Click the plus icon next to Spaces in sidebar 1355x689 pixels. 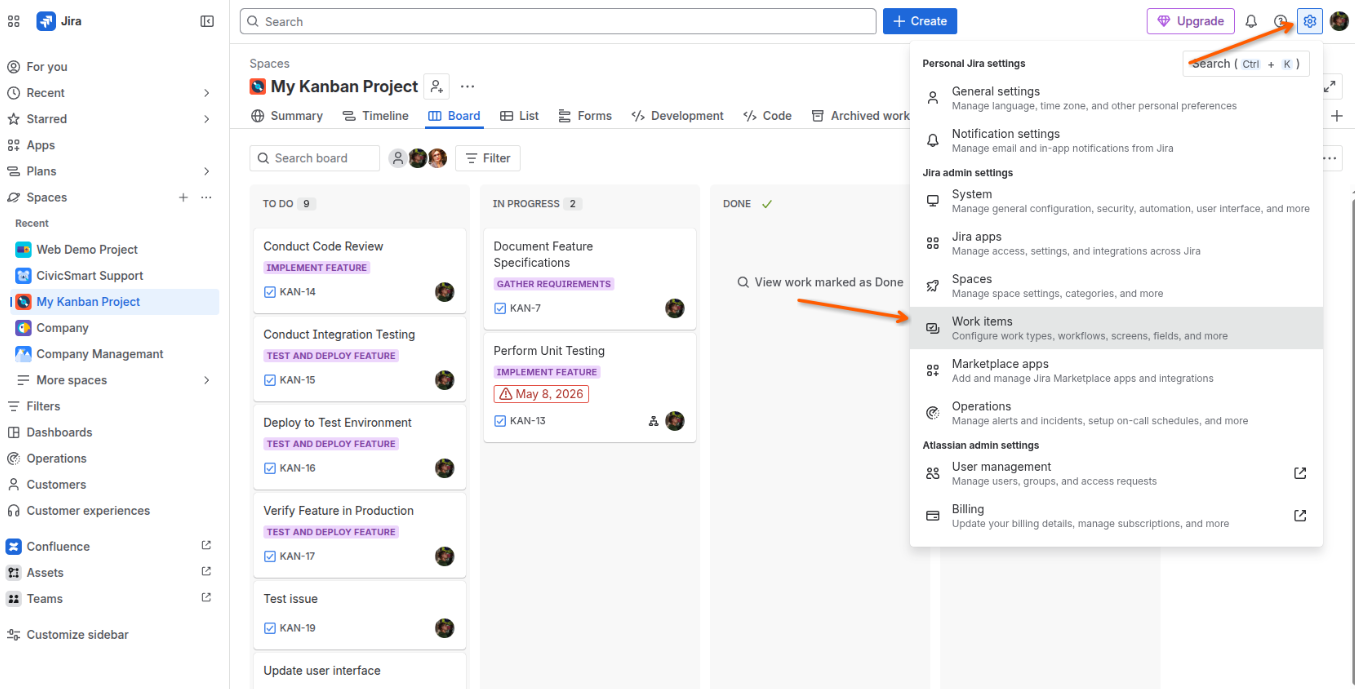183,197
